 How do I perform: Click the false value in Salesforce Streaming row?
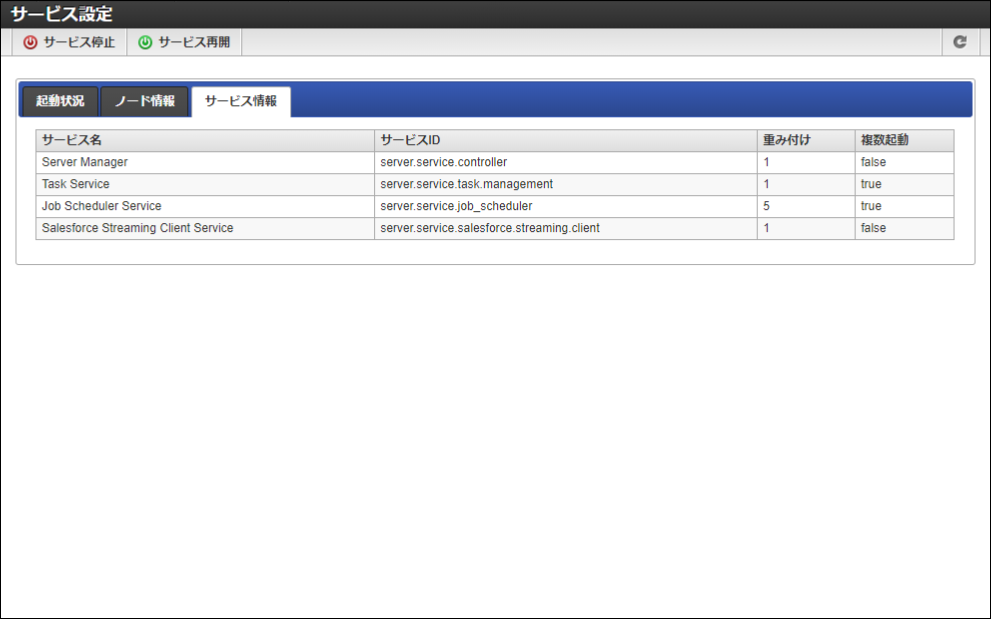(873, 228)
